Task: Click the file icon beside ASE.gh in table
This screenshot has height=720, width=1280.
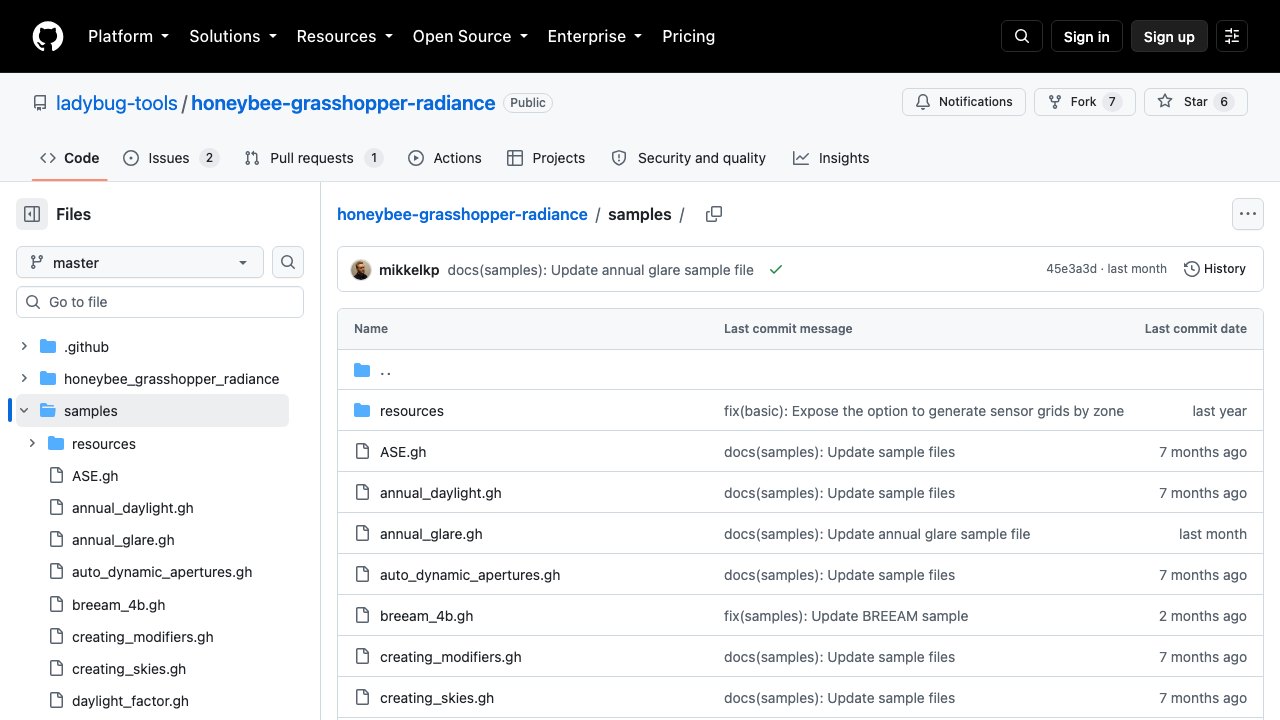Action: 362,452
